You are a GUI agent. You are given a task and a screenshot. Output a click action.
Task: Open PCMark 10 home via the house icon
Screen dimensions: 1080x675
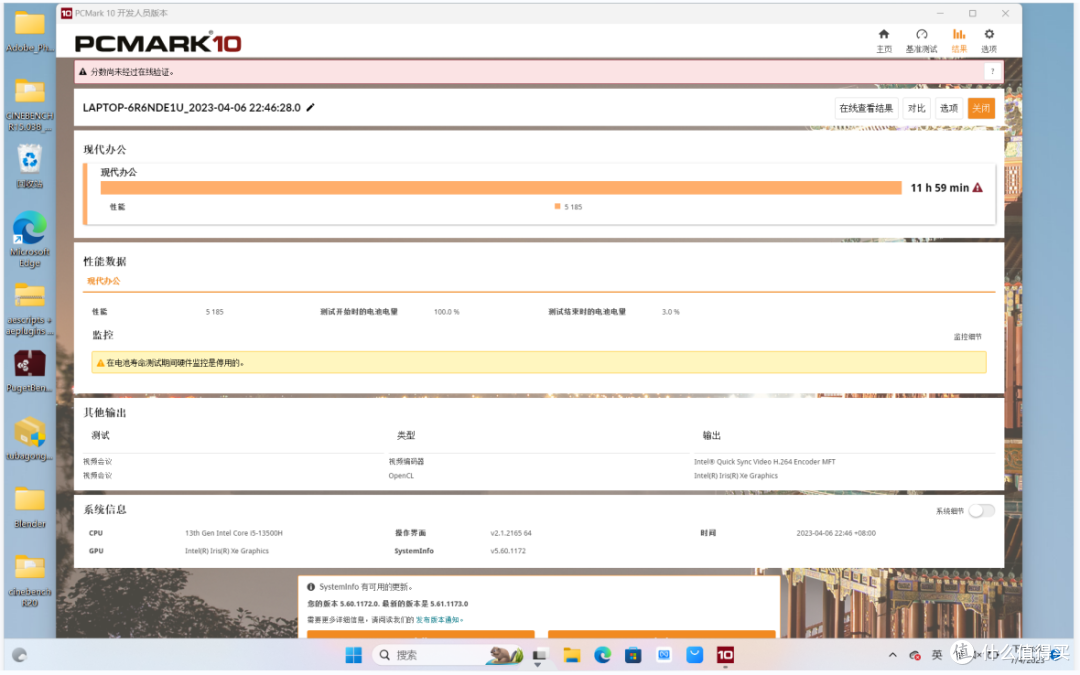[x=884, y=37]
